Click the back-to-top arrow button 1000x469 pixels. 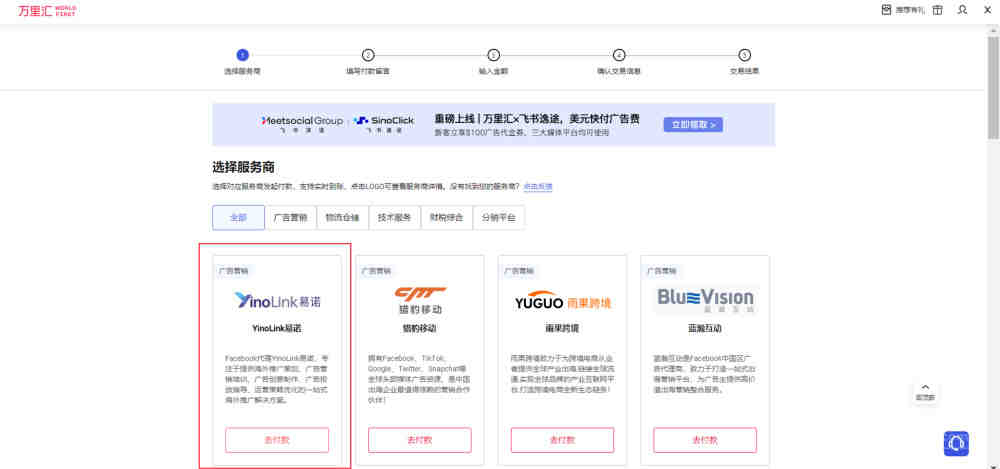point(925,391)
